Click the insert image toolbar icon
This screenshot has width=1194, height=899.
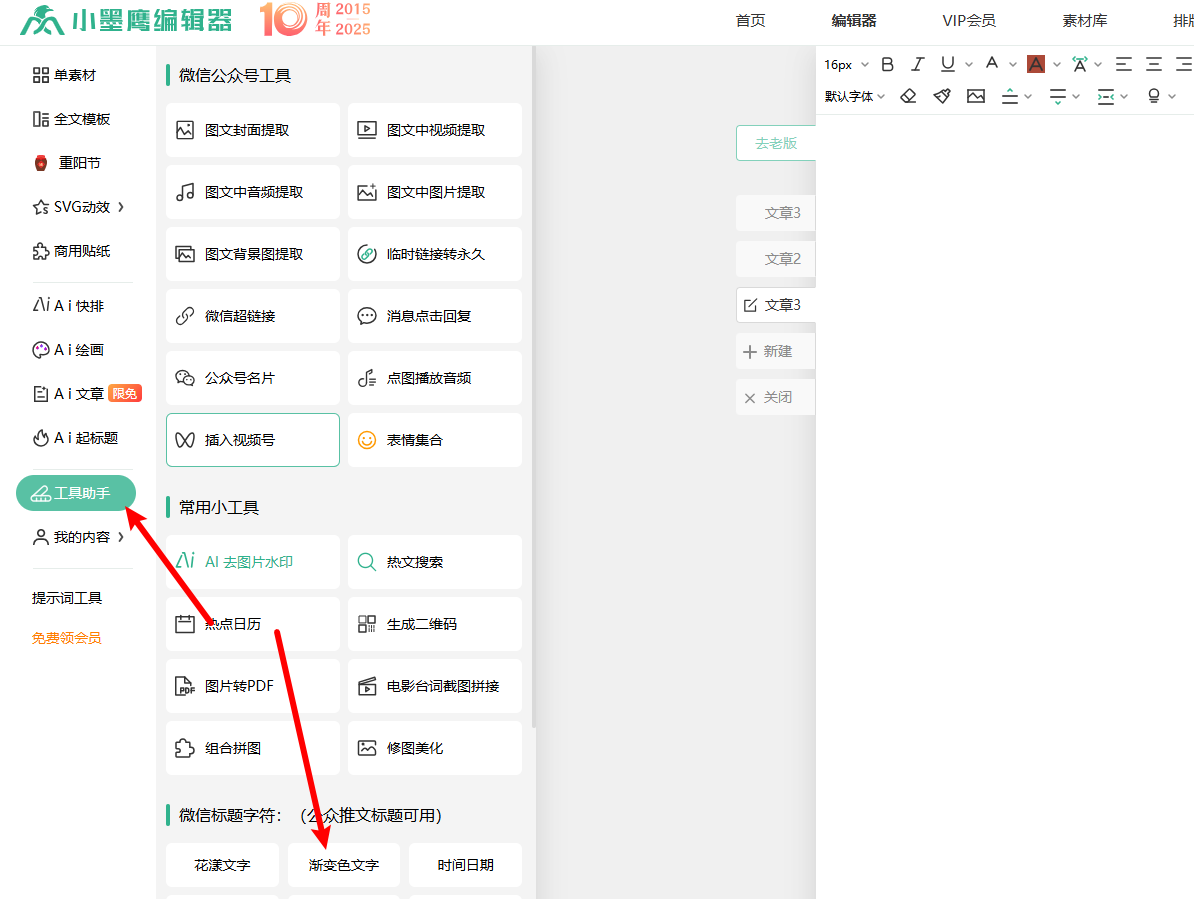tap(976, 96)
